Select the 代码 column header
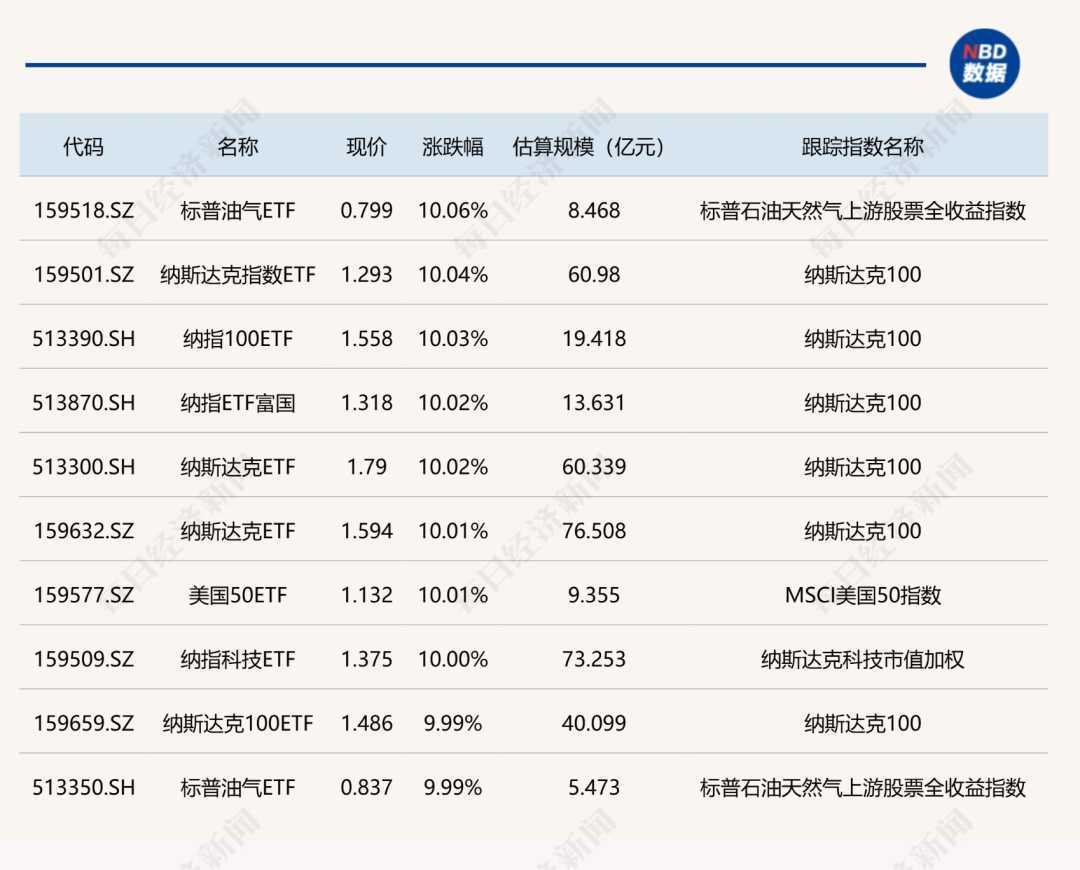This screenshot has width=1080, height=870. click(83, 147)
